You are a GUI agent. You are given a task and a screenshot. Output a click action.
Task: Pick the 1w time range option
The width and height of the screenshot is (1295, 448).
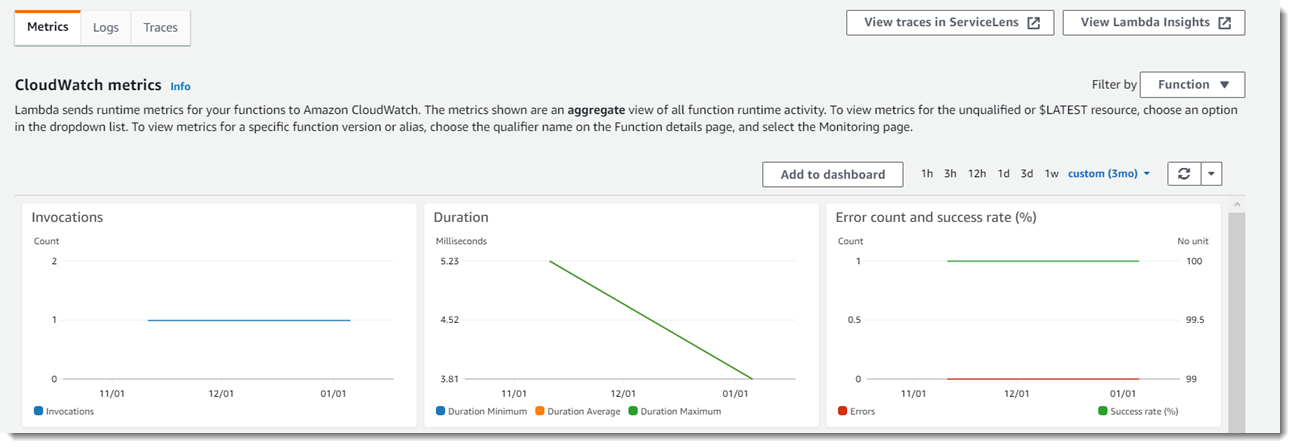coord(1051,174)
